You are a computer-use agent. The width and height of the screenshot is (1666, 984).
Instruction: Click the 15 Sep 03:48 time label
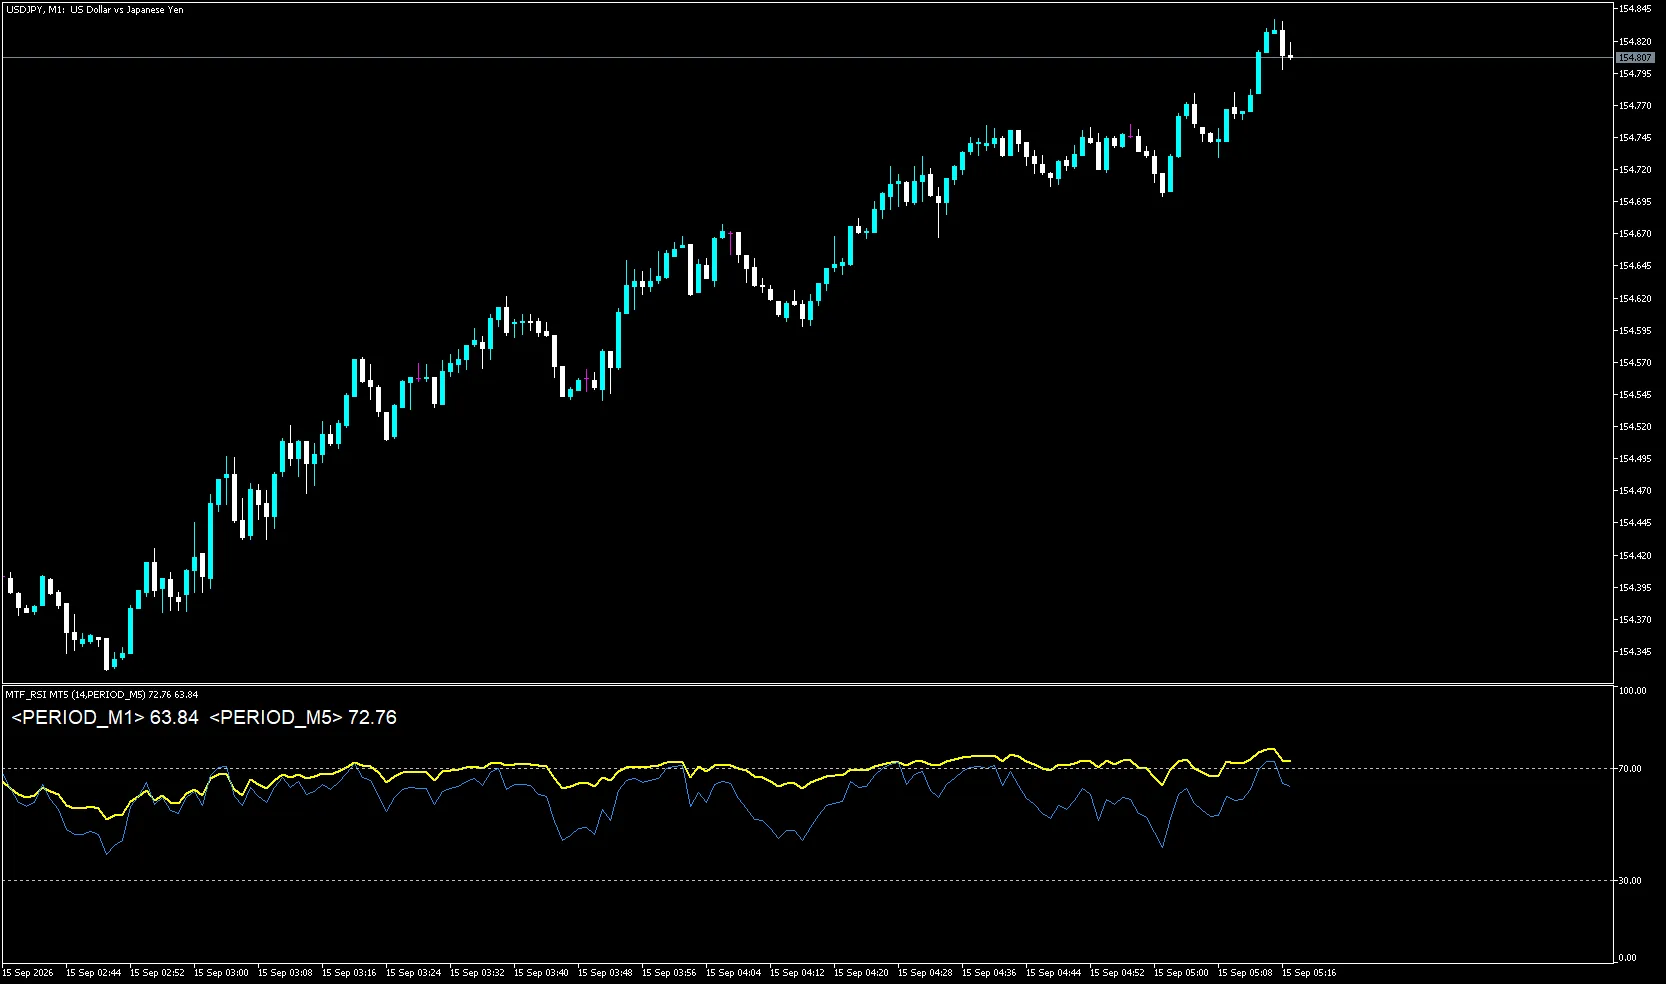[605, 973]
